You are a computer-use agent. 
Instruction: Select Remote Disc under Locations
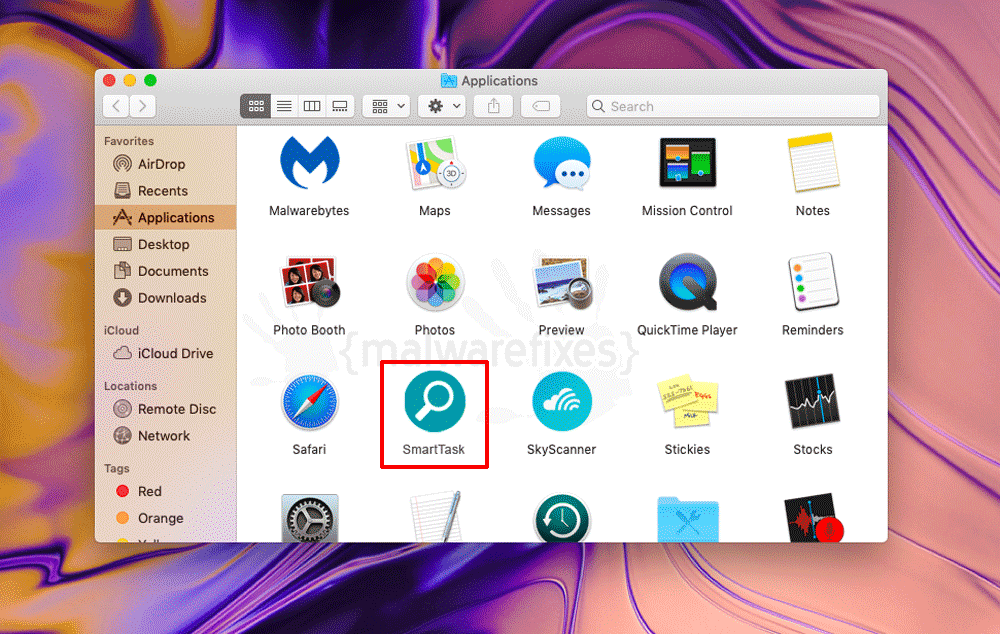pos(166,409)
